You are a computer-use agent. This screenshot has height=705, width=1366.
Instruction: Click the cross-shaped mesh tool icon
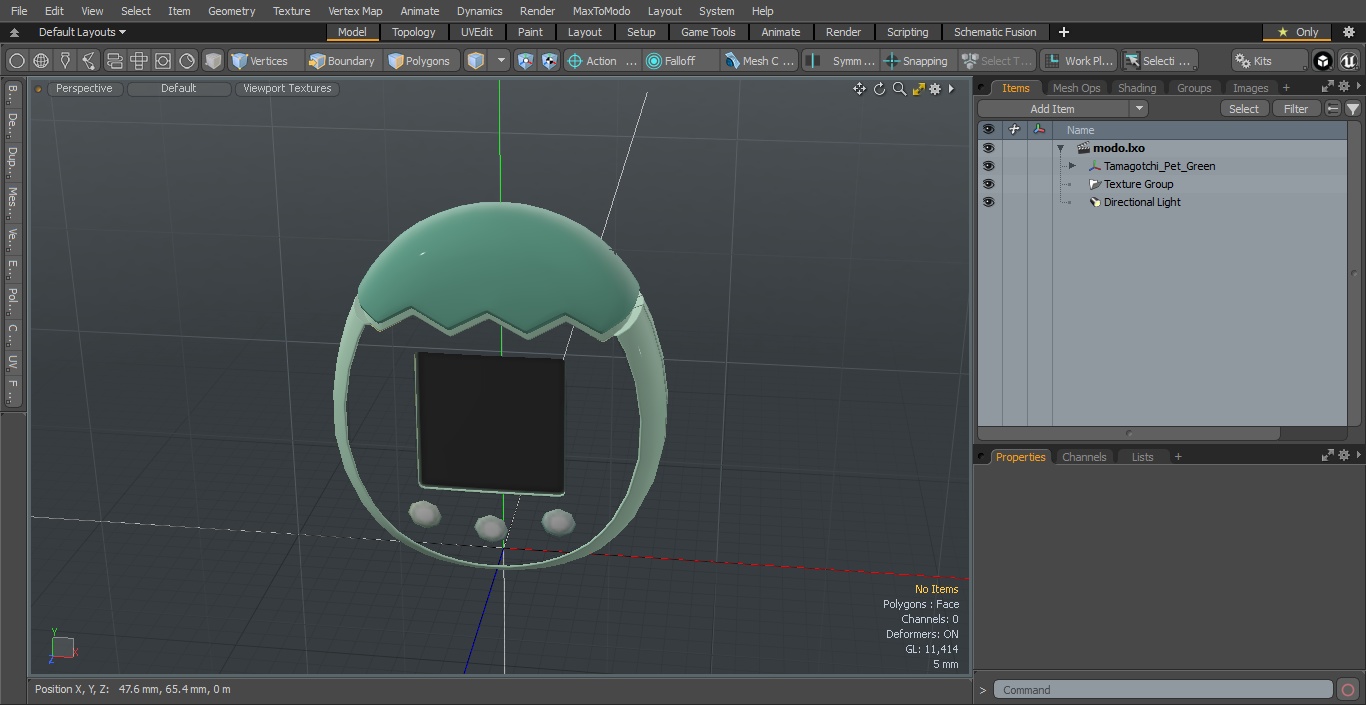[138, 61]
